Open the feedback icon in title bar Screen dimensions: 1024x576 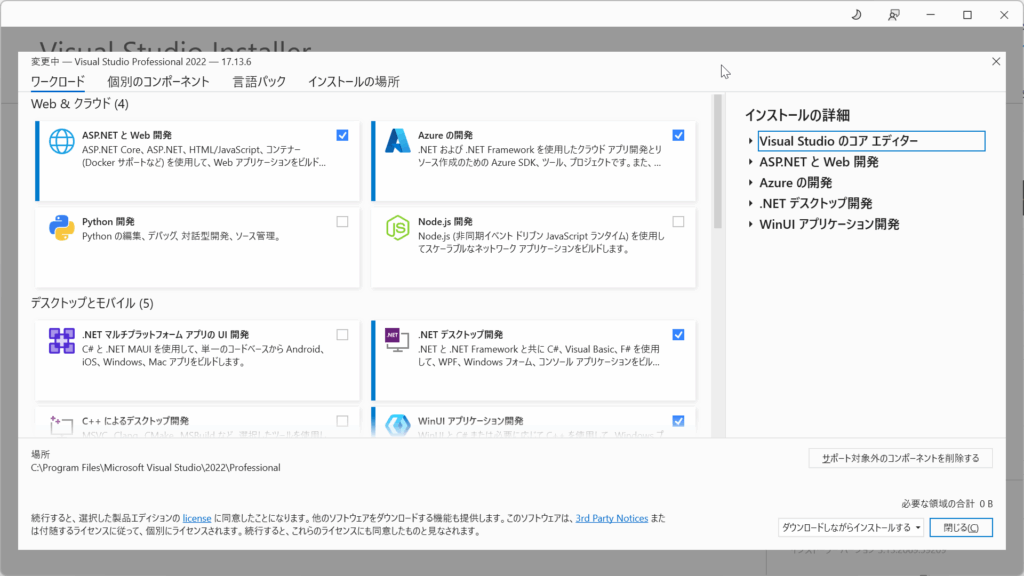[x=893, y=14]
